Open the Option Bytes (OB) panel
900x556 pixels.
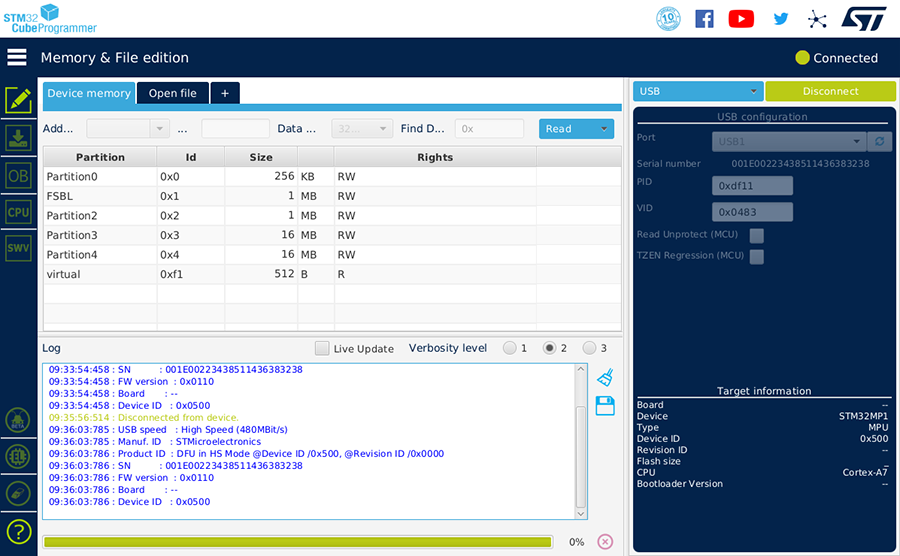18,176
